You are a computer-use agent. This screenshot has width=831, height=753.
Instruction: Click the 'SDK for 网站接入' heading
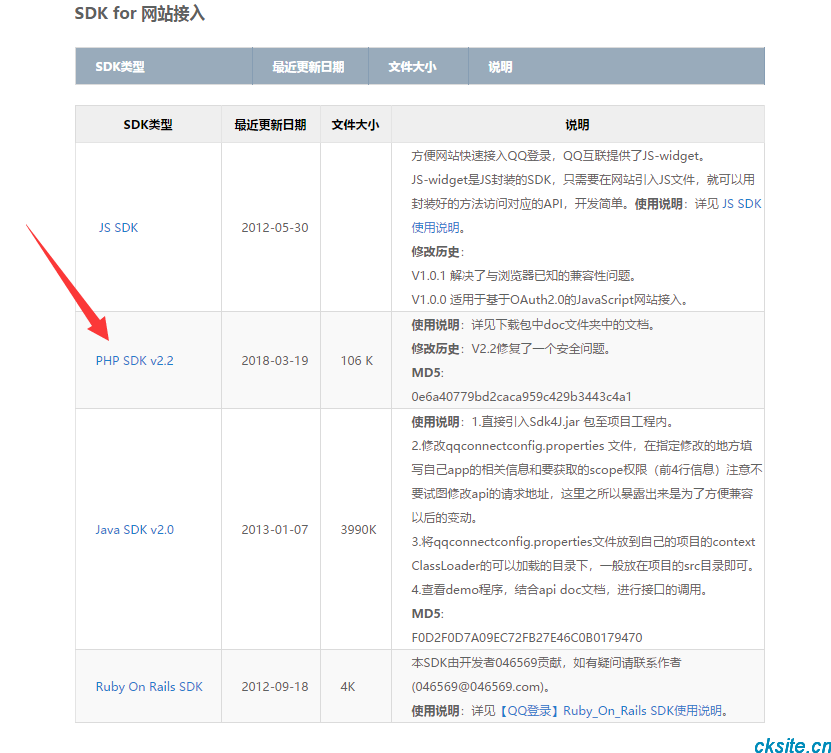139,13
